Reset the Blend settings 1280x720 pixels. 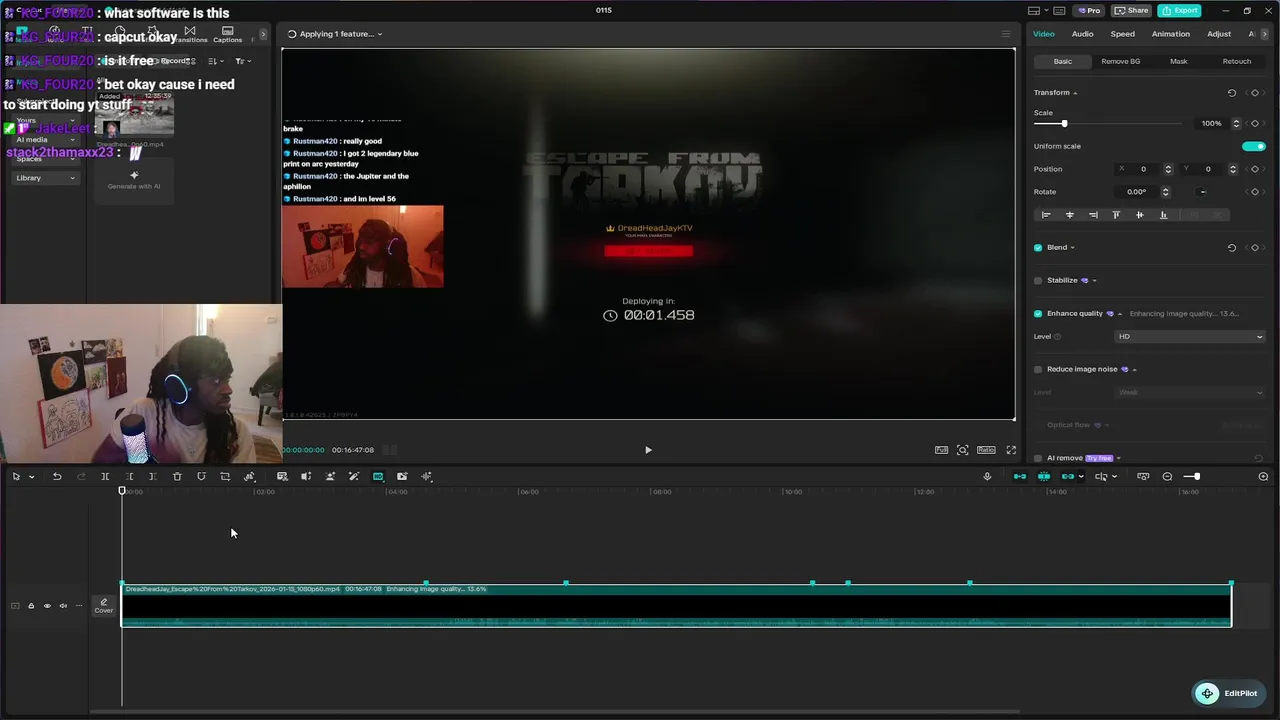click(x=1232, y=248)
